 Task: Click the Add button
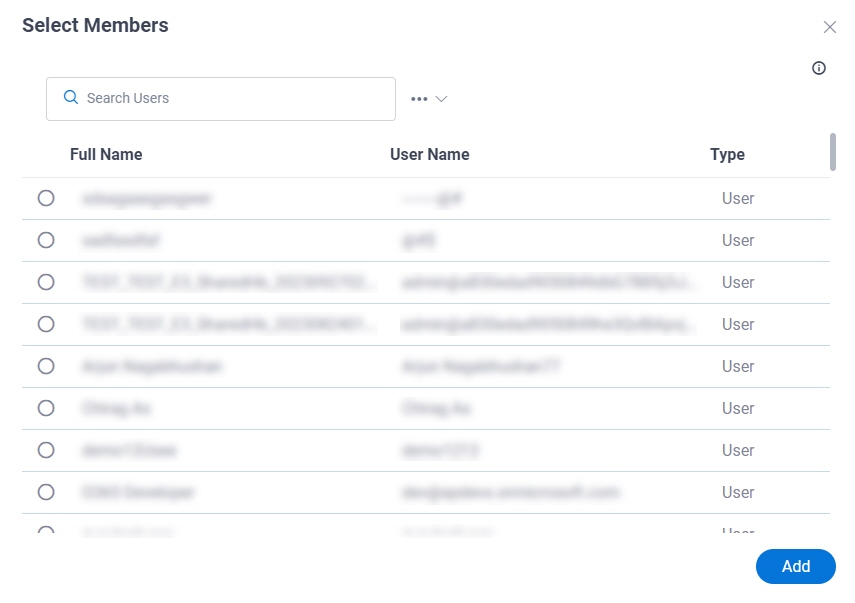click(796, 566)
